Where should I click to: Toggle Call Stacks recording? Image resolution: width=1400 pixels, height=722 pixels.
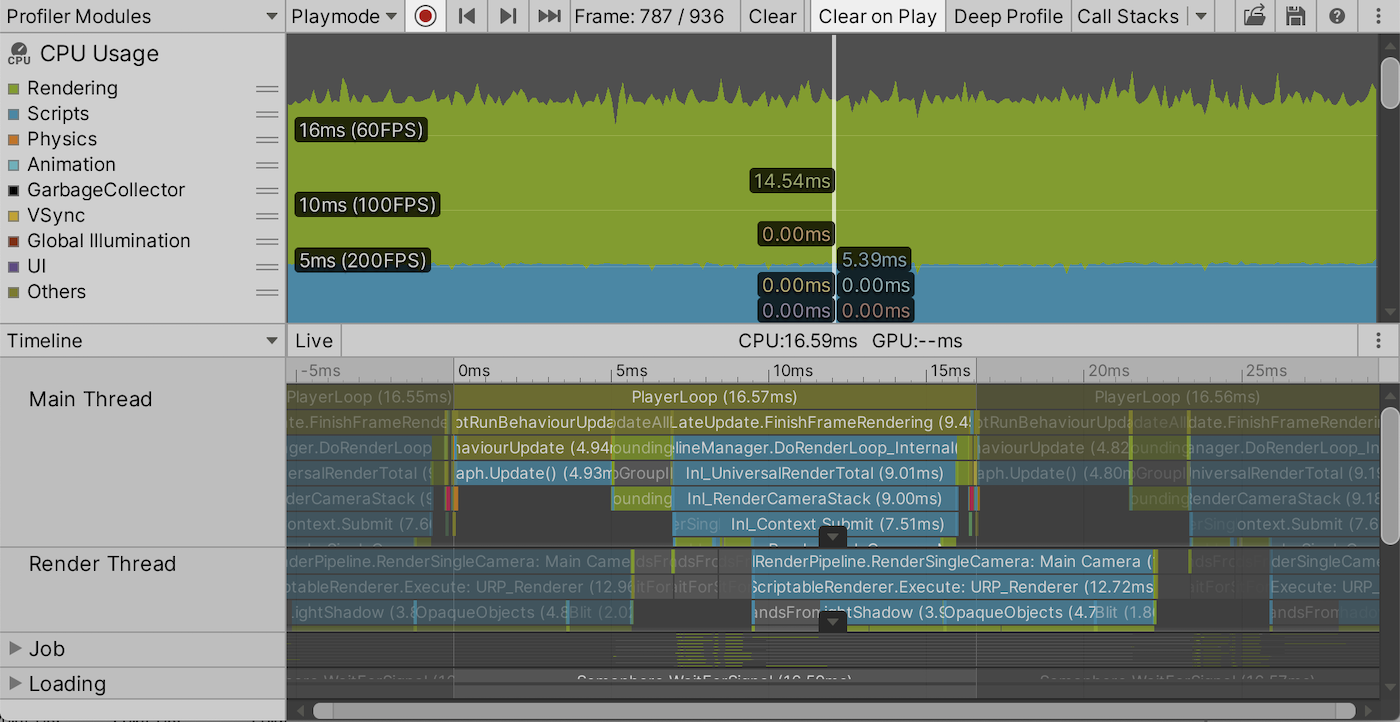point(1128,16)
